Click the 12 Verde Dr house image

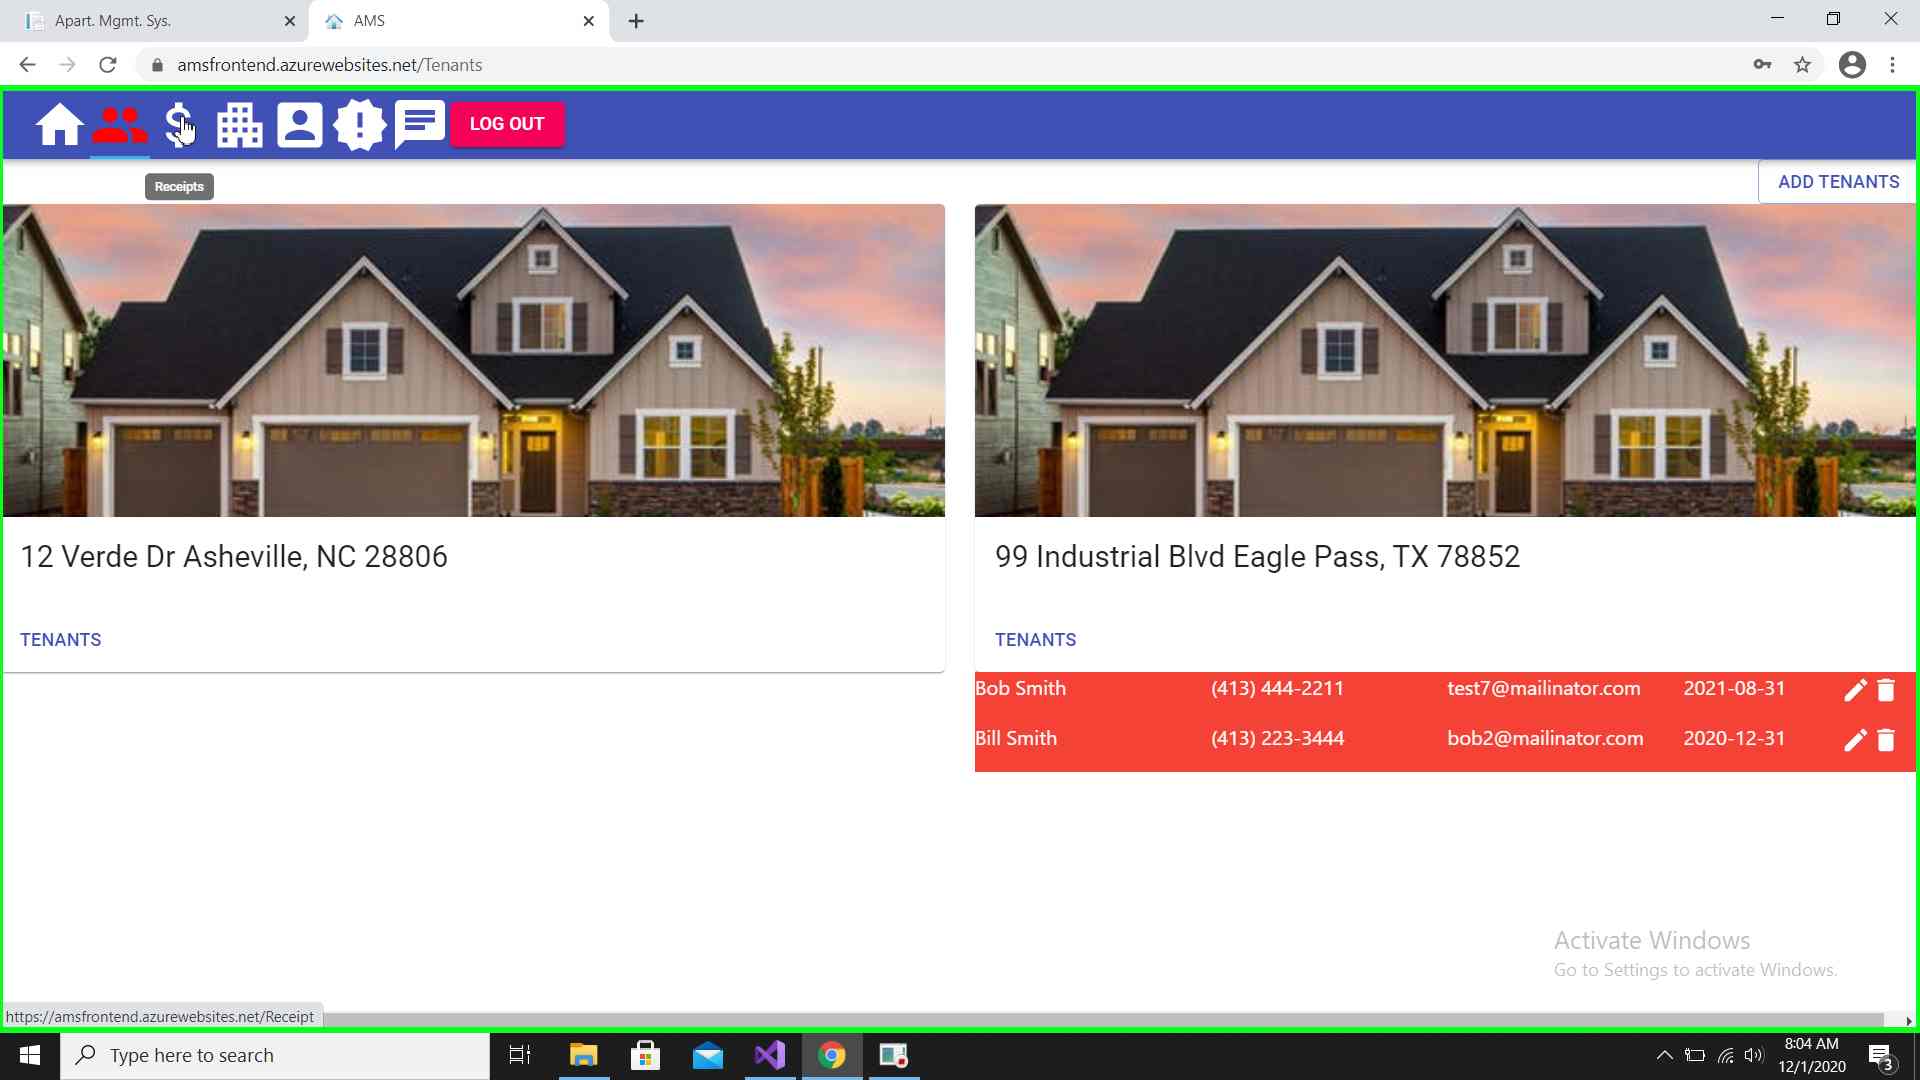pyautogui.click(x=474, y=360)
